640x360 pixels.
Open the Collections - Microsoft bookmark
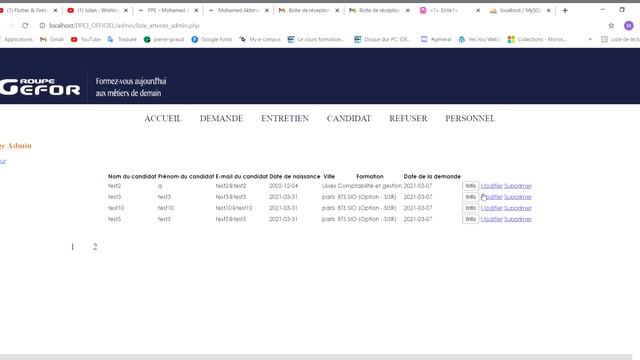[537, 39]
